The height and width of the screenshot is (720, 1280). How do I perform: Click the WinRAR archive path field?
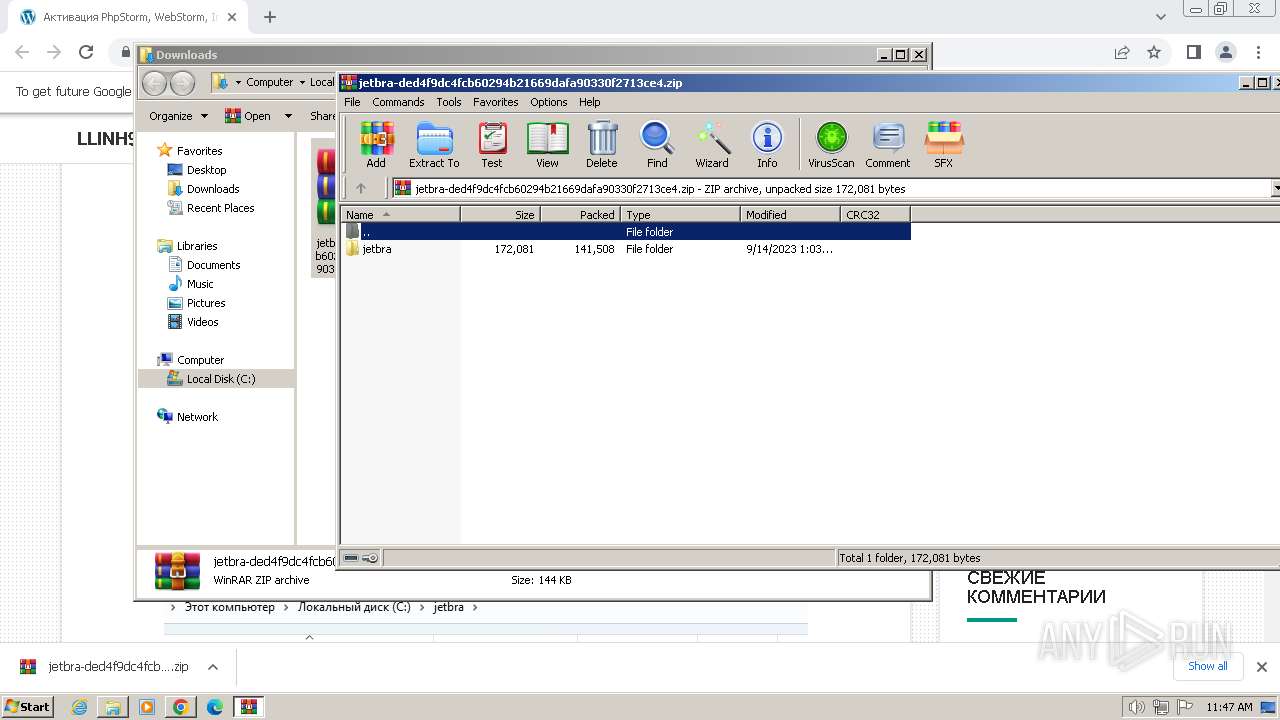[831, 188]
